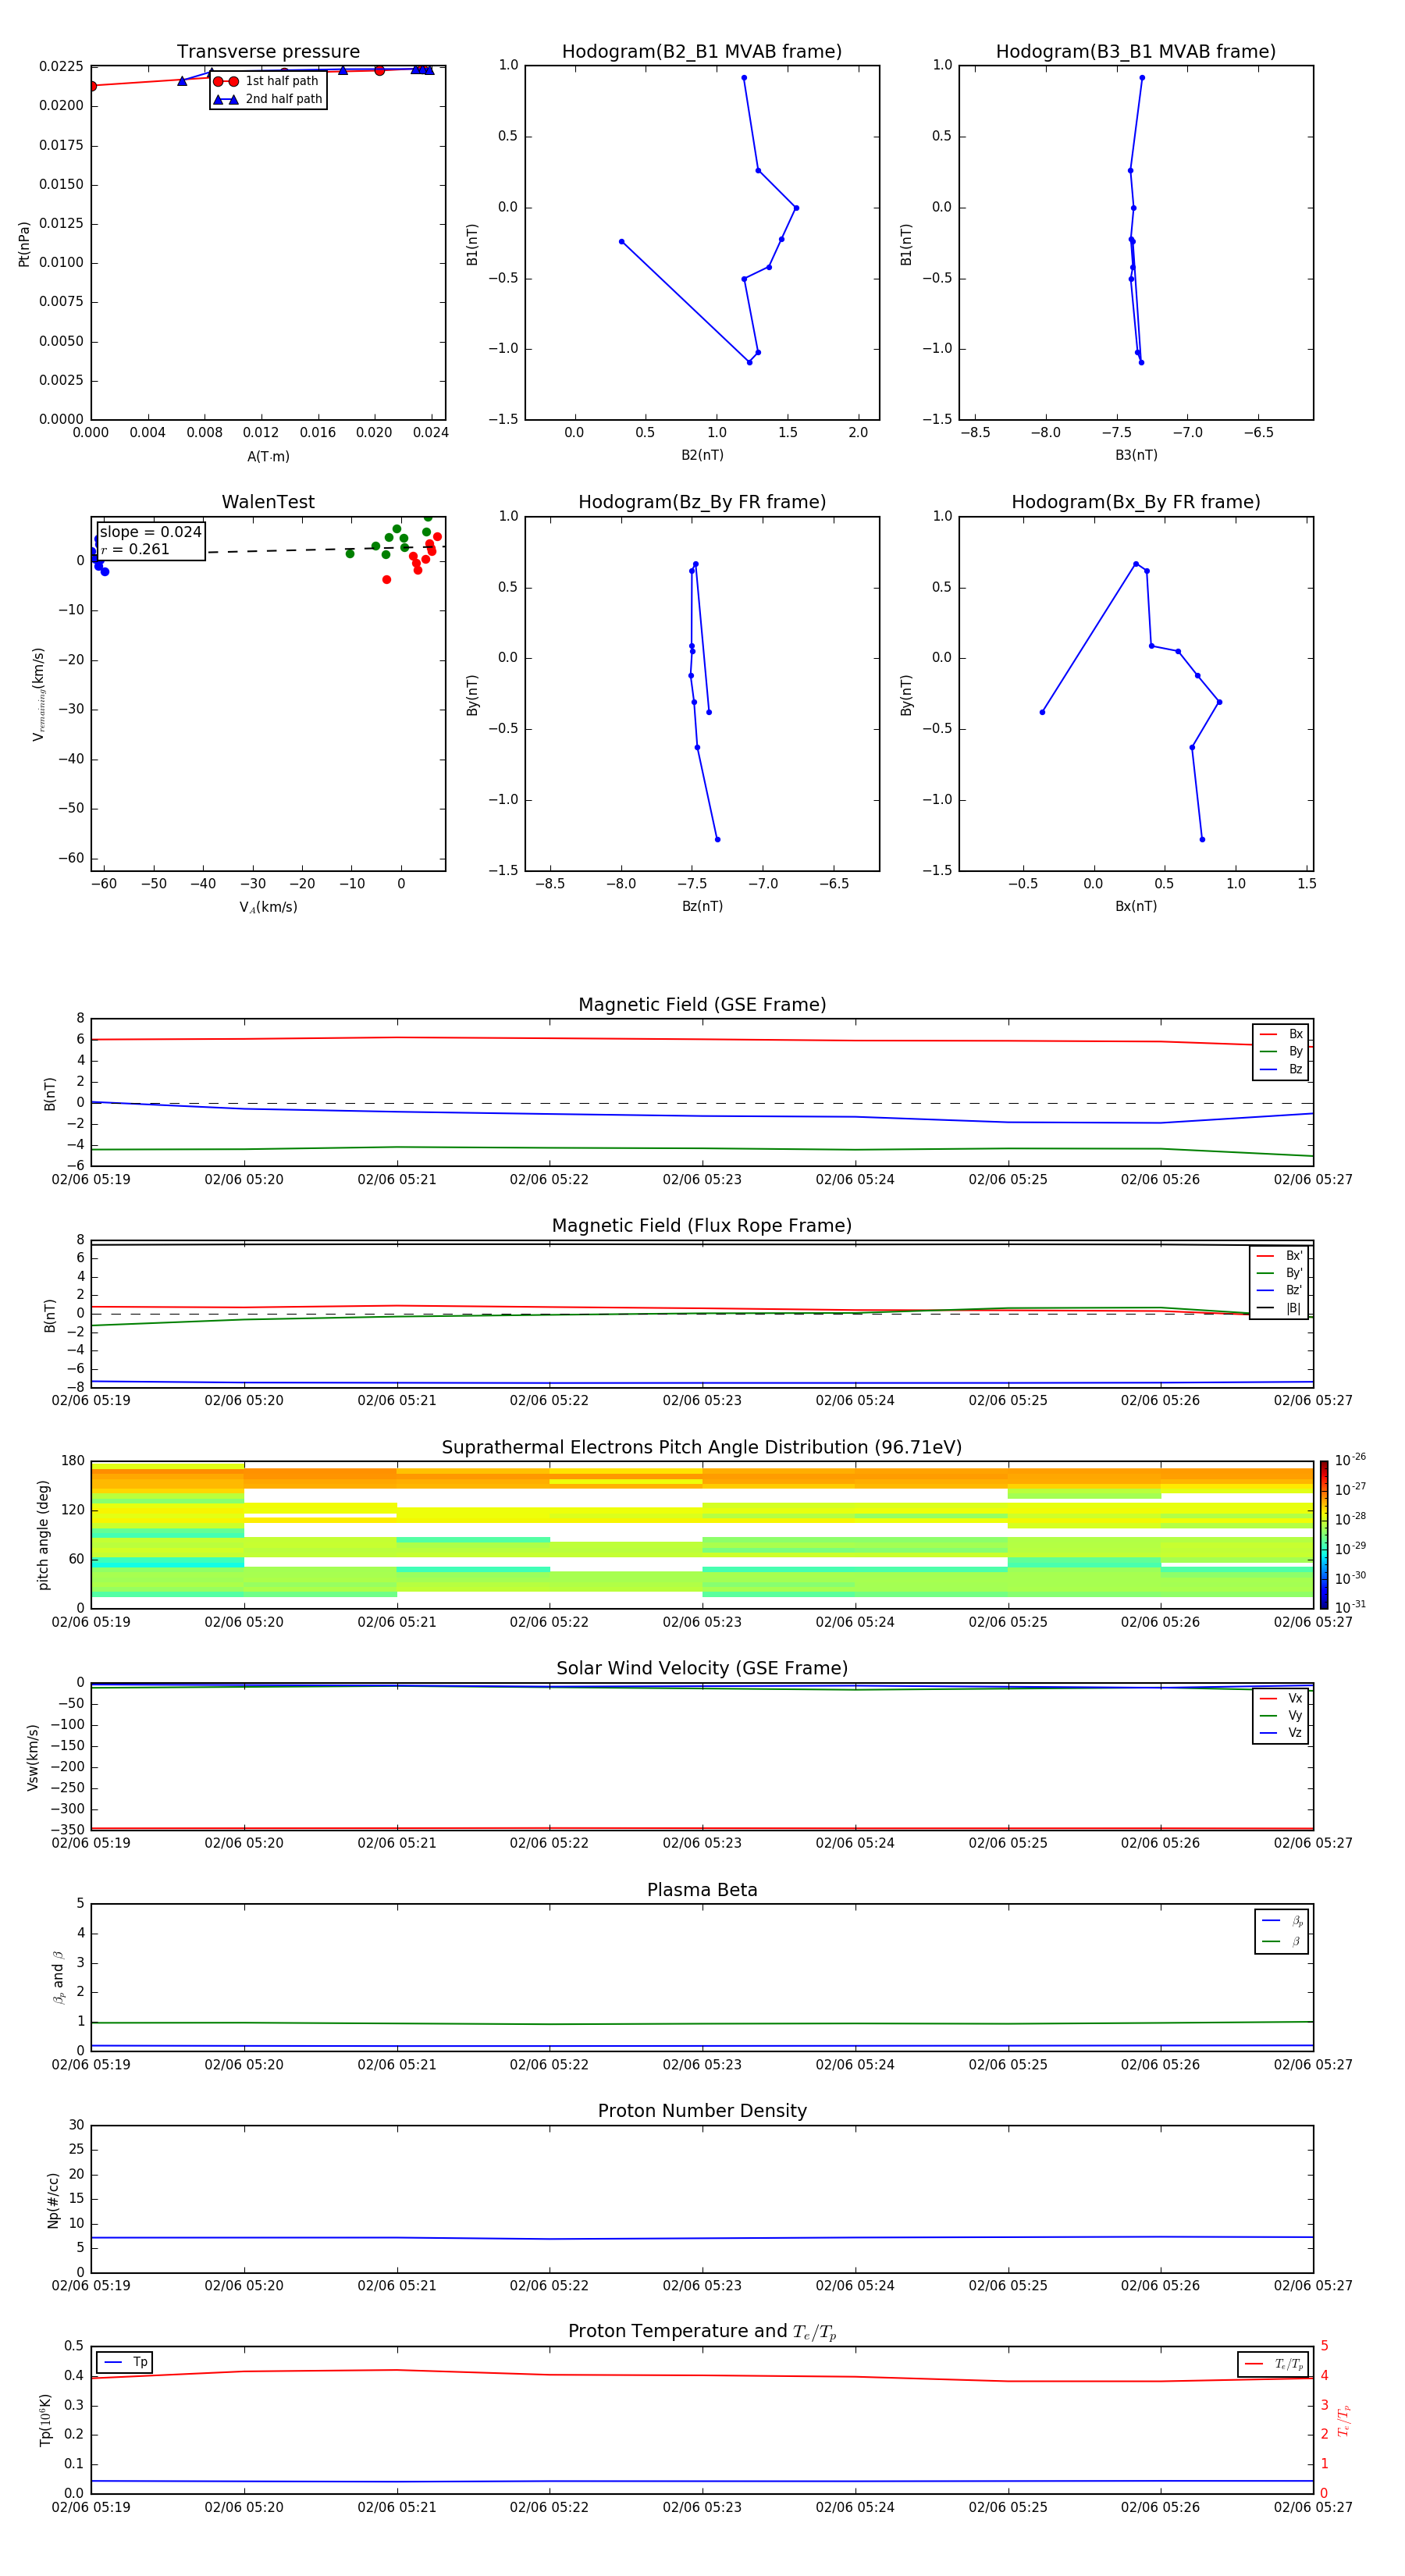Click the 'Hodogram(Bx_By FR frame)' title
Image resolution: width=1405 pixels, height=2576 pixels.
[1136, 502]
